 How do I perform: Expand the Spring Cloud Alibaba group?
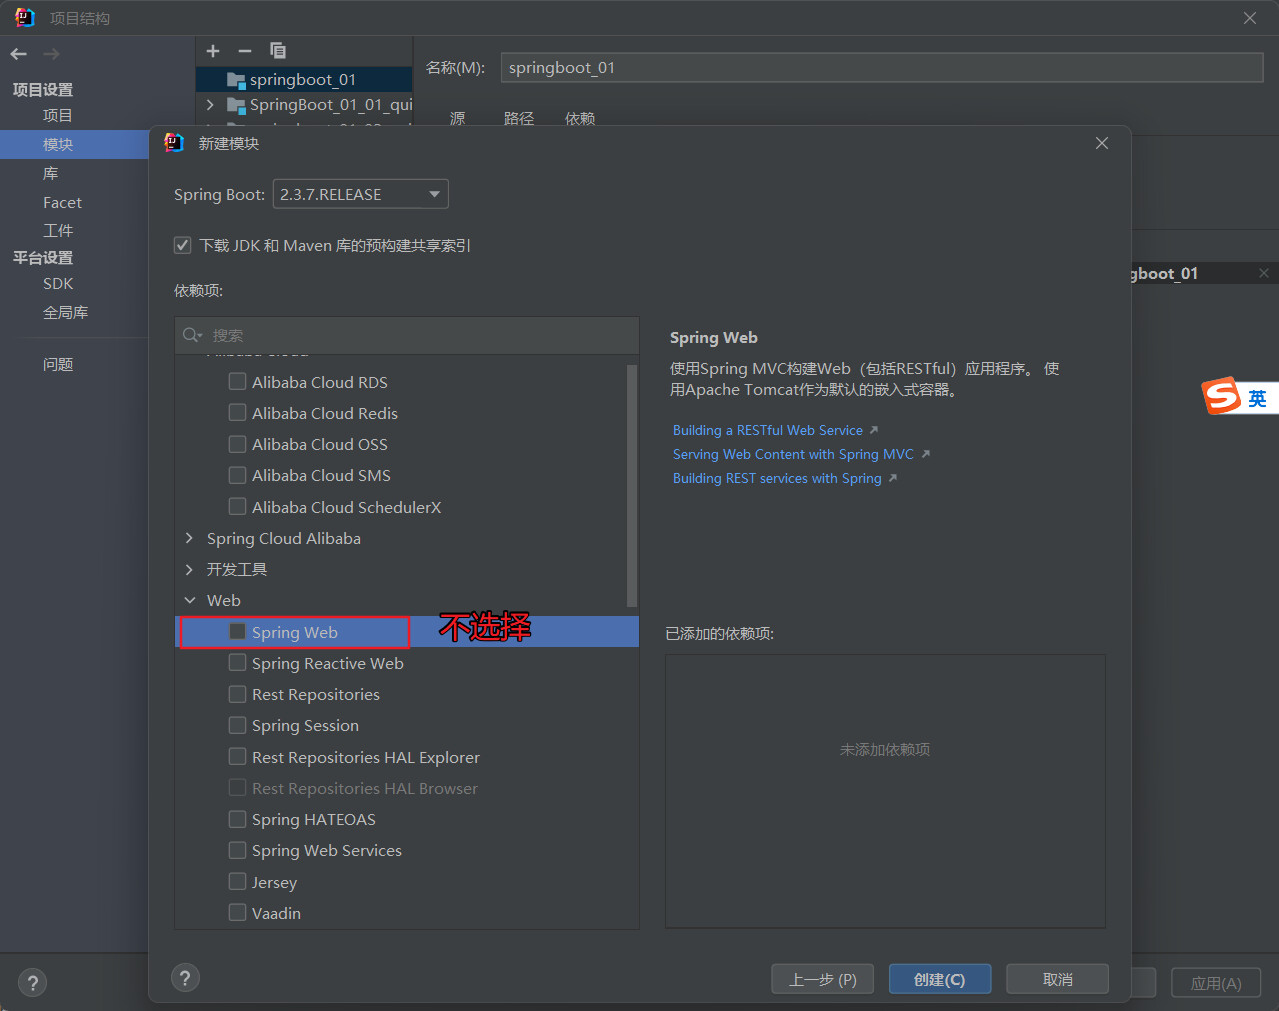click(x=189, y=538)
